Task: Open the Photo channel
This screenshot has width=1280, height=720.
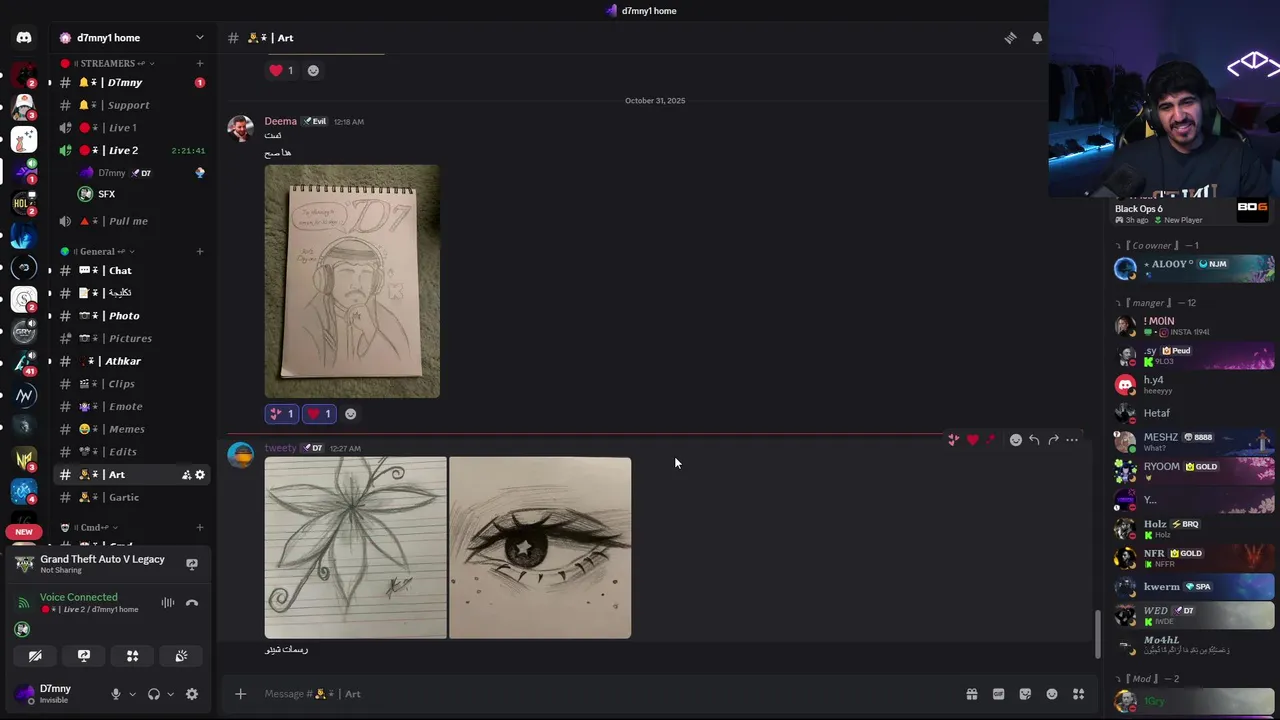Action: [131, 316]
